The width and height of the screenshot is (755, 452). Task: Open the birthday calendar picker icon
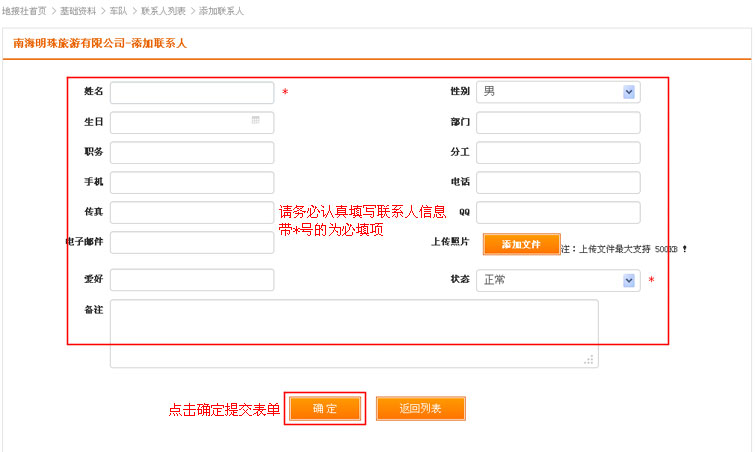click(256, 121)
